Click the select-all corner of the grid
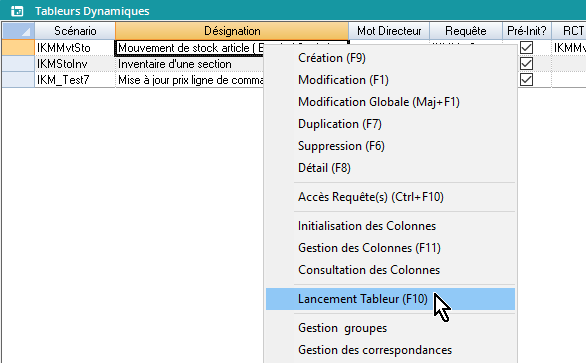Image resolution: width=586 pixels, height=363 pixels. [x=18, y=31]
